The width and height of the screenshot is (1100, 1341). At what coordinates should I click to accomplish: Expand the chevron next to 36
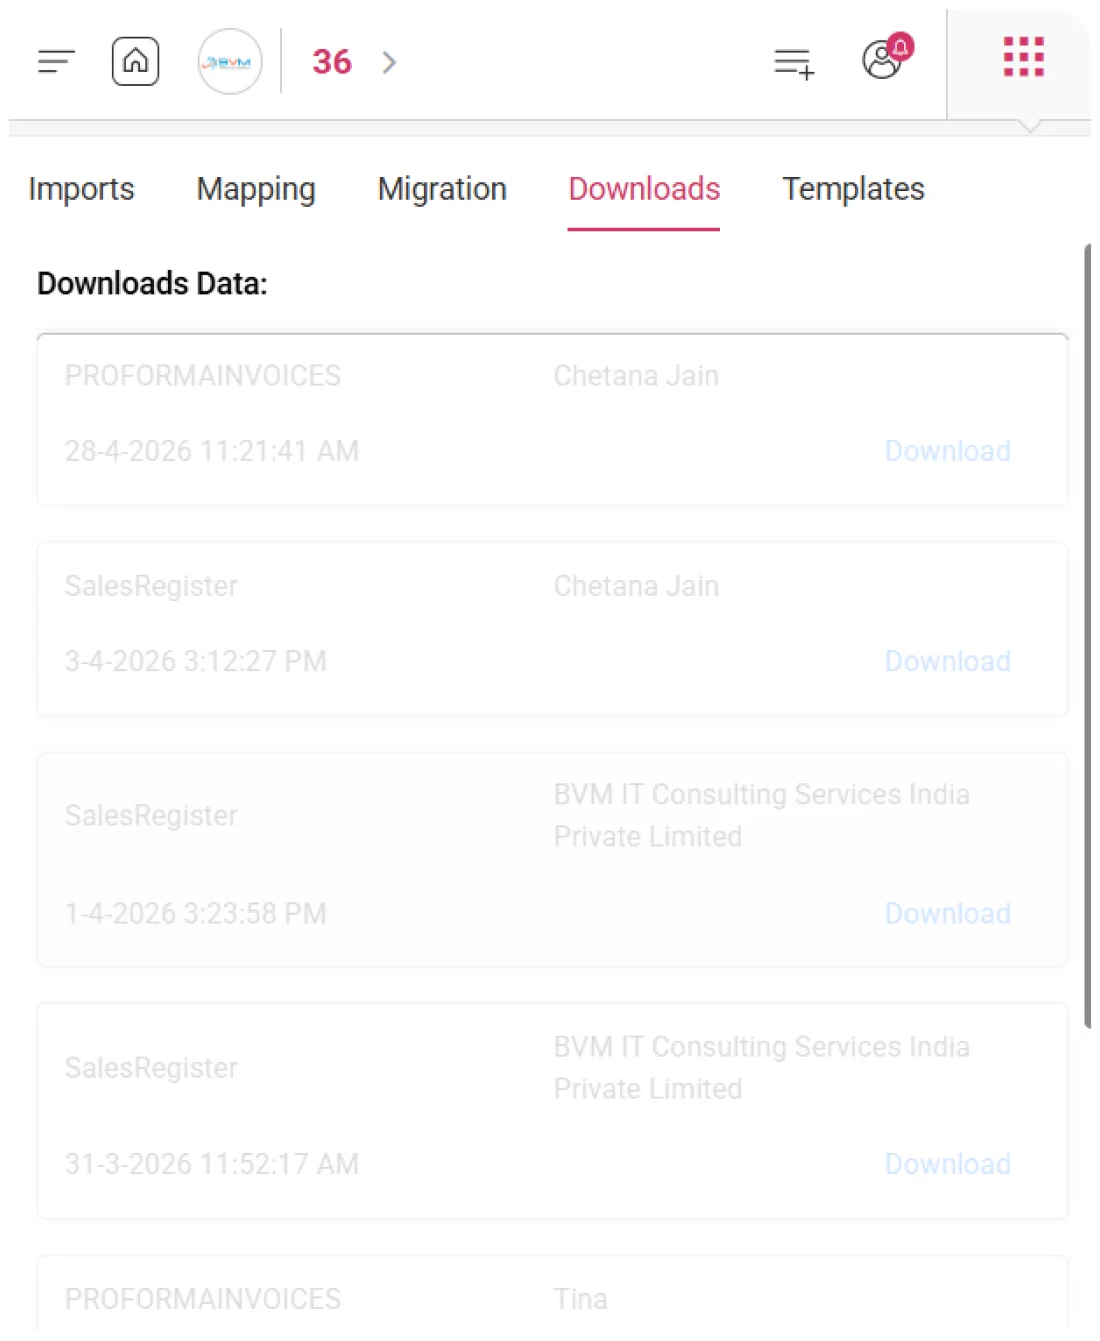(390, 62)
